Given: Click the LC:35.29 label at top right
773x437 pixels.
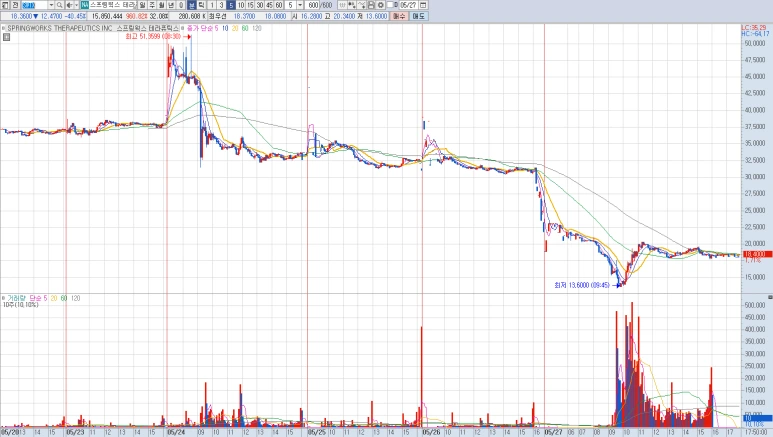Looking at the screenshot, I should tap(754, 28).
